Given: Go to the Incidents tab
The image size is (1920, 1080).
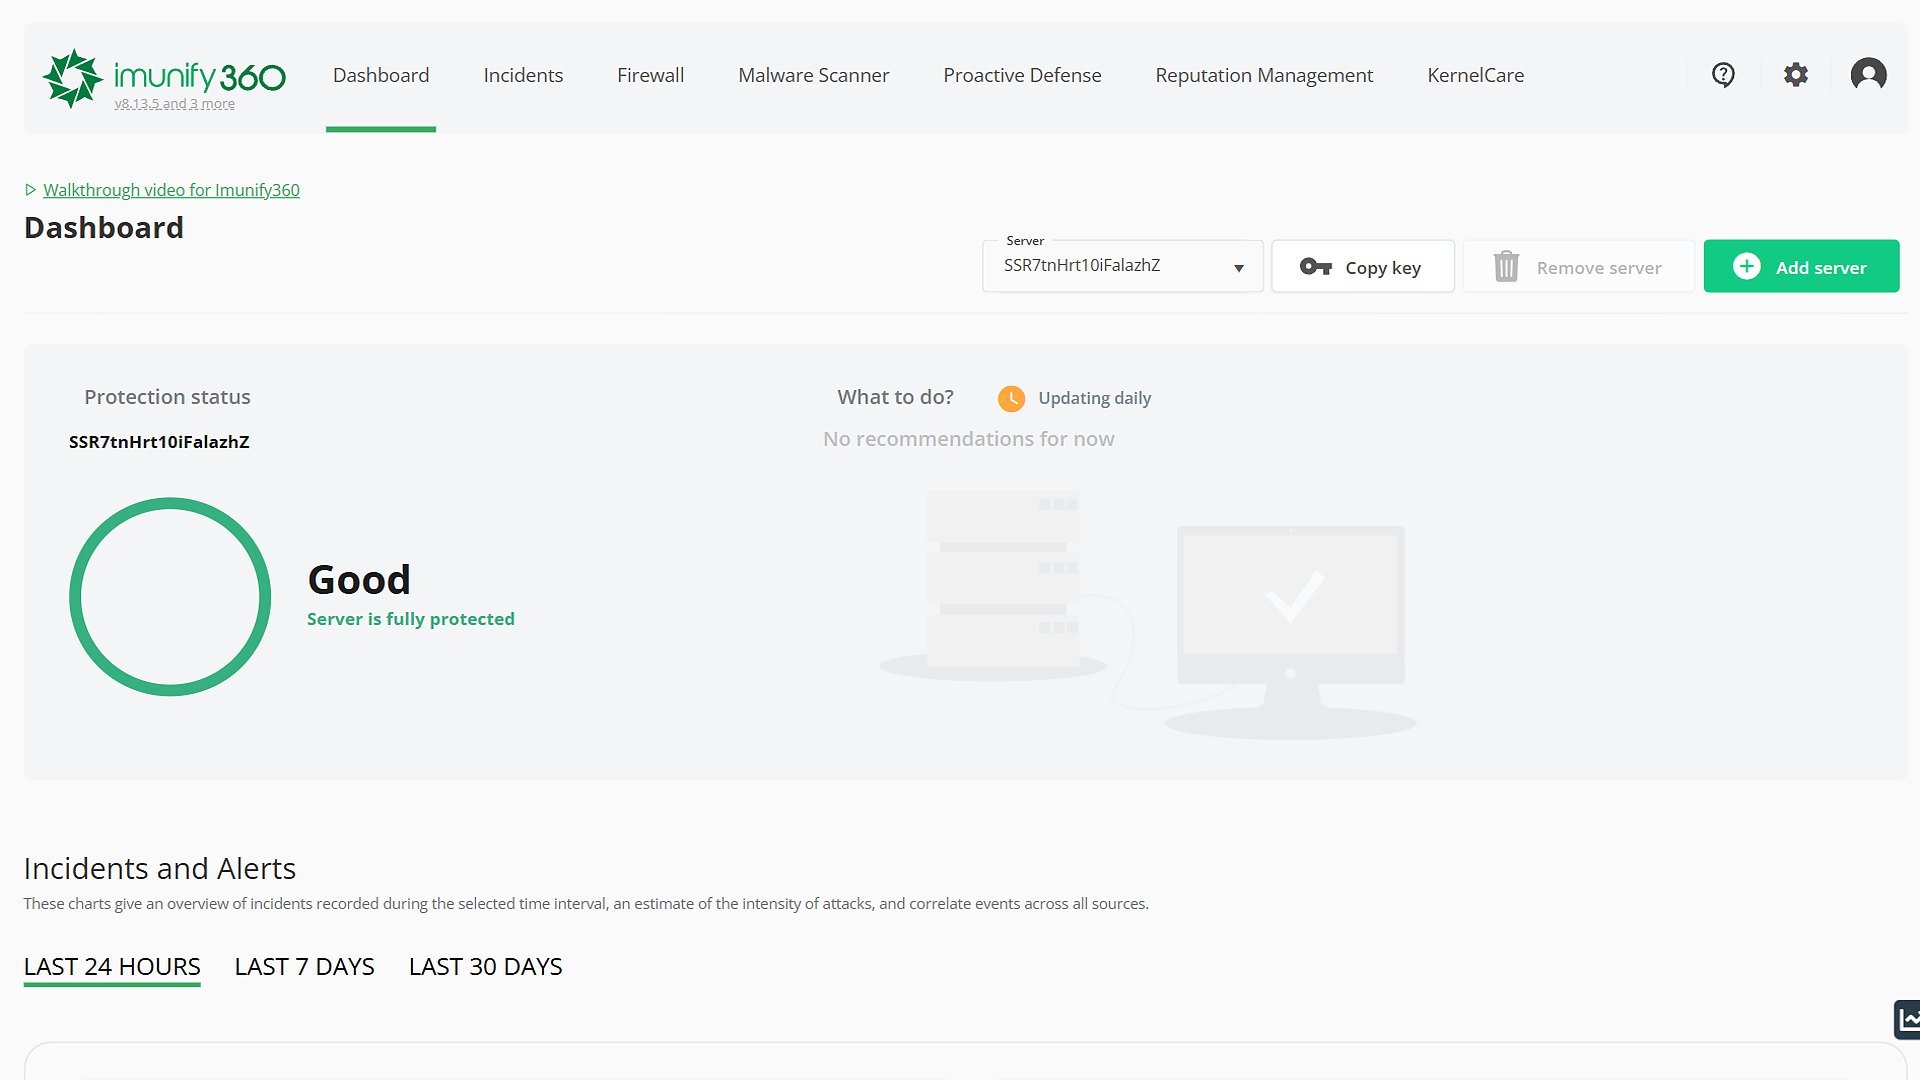Looking at the screenshot, I should tap(523, 76).
